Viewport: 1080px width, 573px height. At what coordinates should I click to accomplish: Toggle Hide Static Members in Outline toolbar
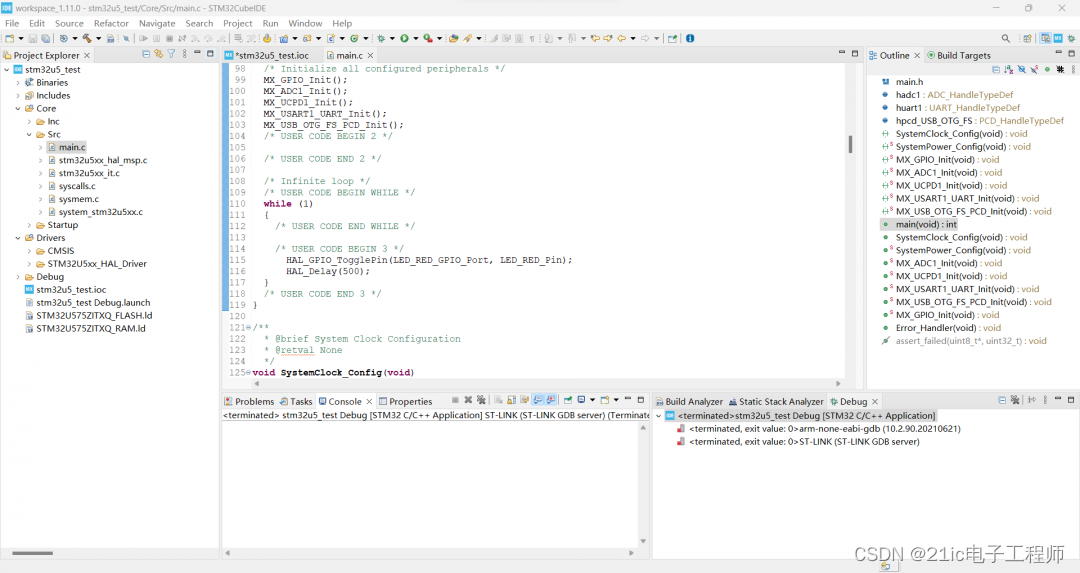1035,70
